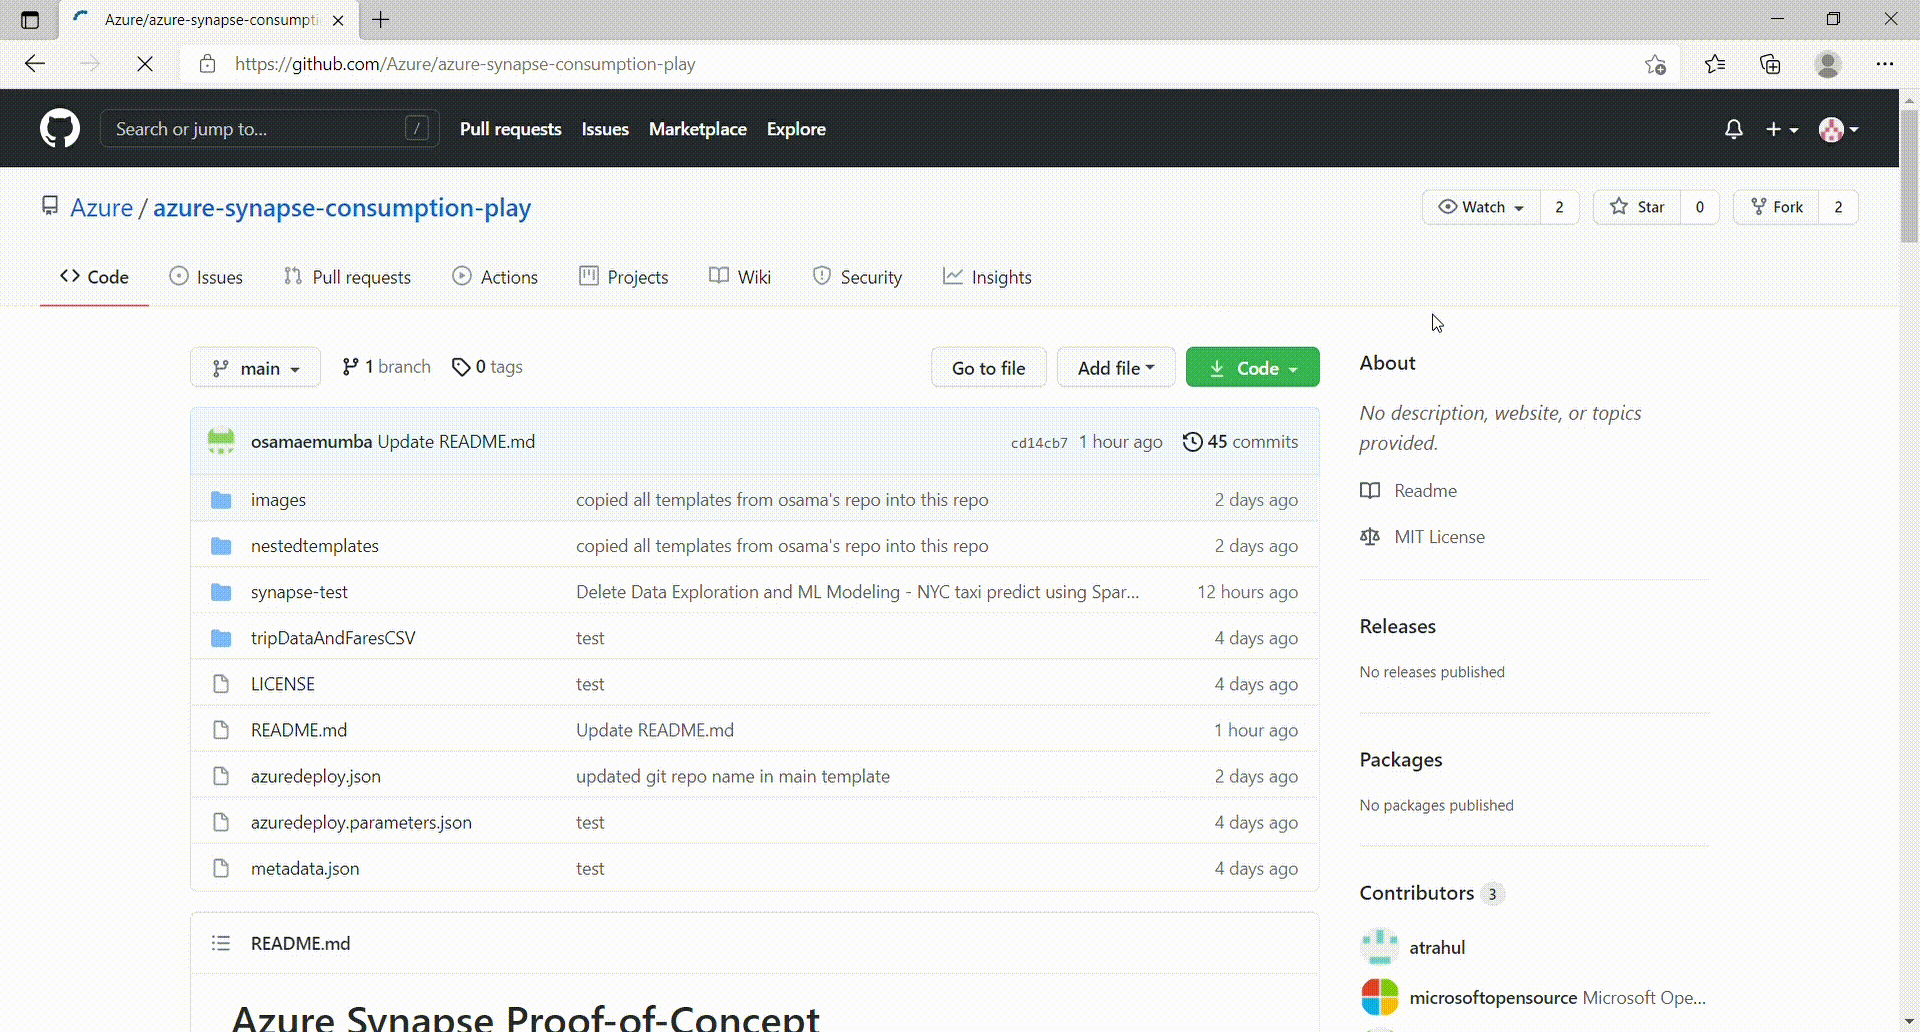
Task: Add this page to favorites
Action: [1655, 64]
